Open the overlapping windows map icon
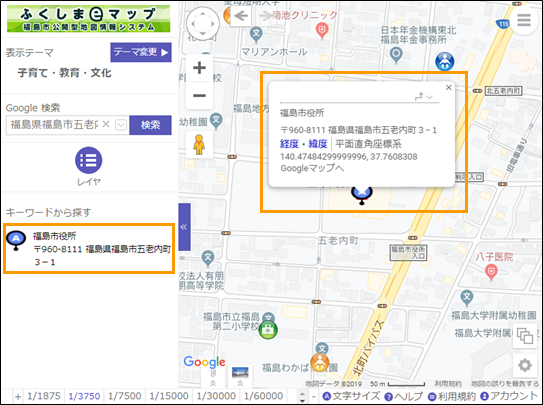The height and width of the screenshot is (405, 543). (525, 336)
